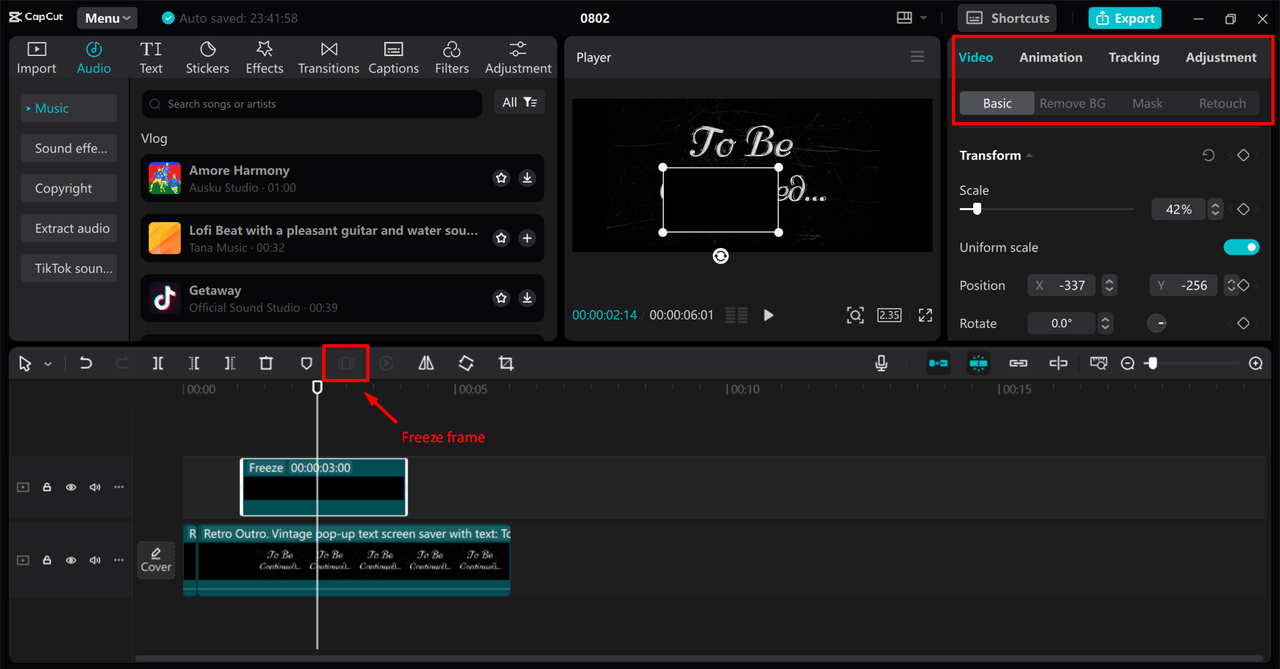The height and width of the screenshot is (669, 1280).
Task: Favorite the Amore Harmony track
Action: 501,178
